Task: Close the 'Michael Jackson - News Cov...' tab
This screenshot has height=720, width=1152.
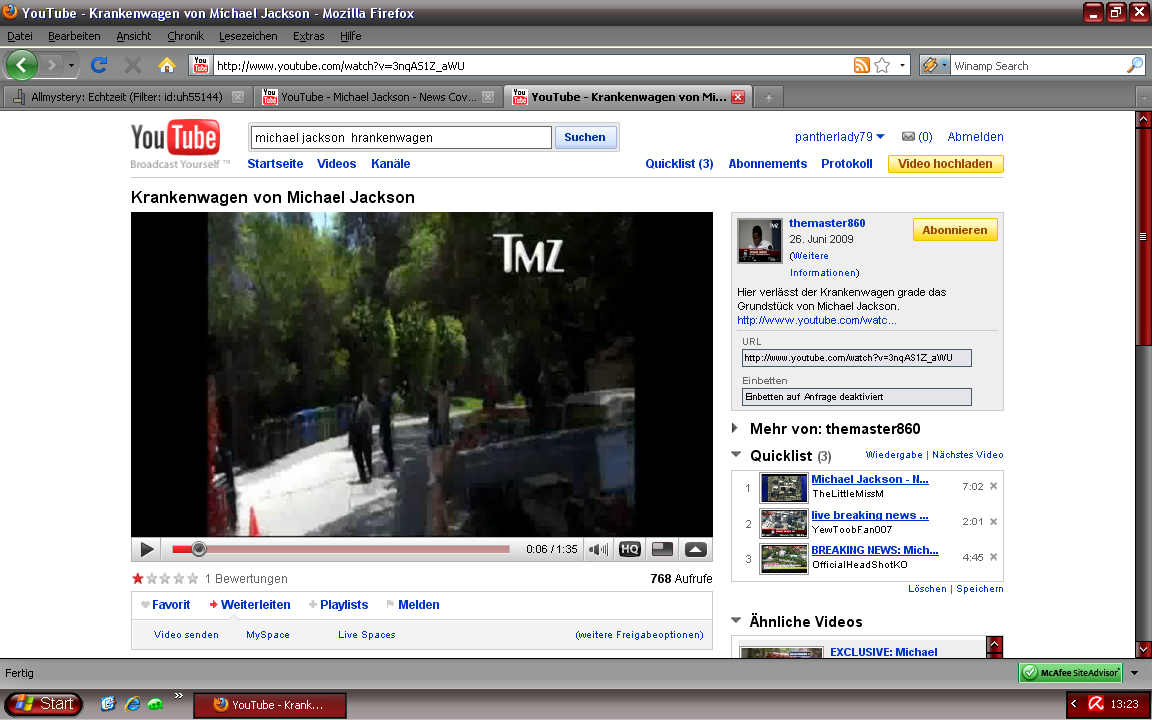Action: [x=488, y=97]
